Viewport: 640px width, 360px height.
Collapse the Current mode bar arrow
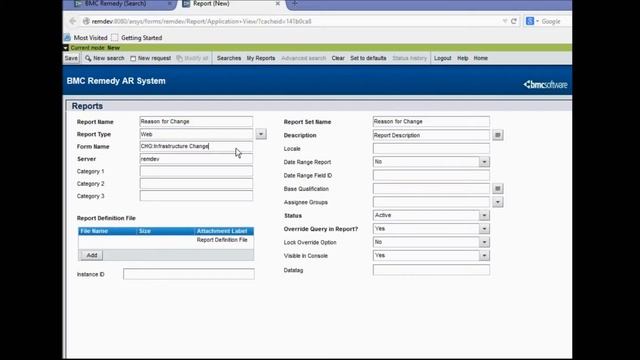(66, 48)
